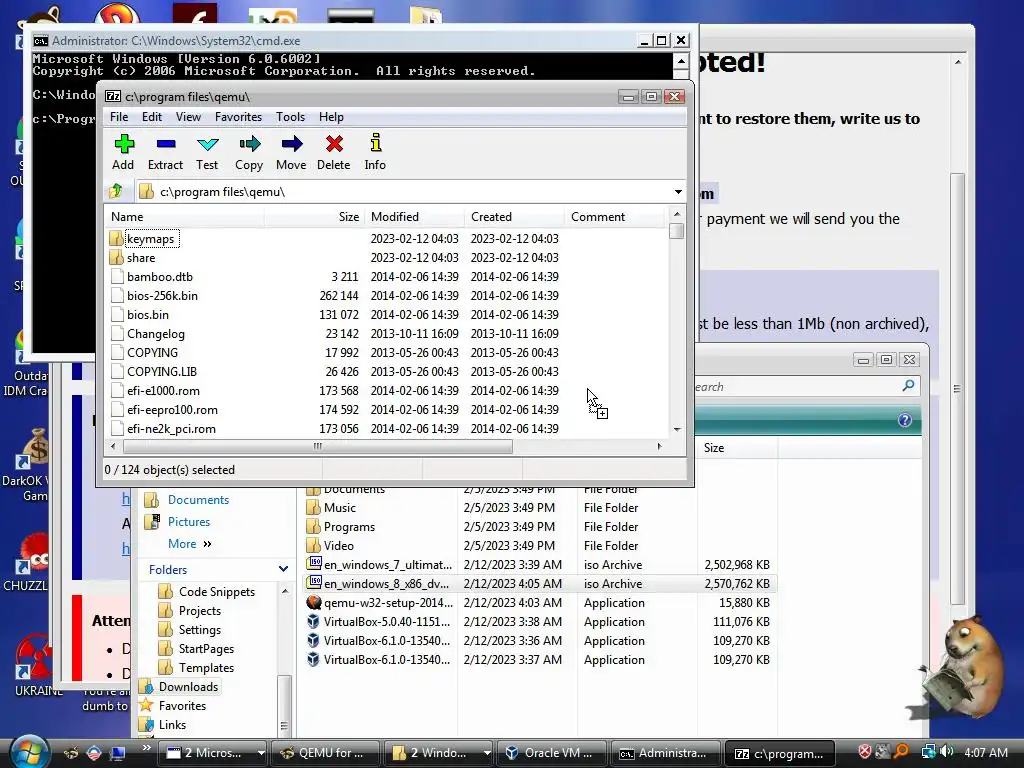Click the cmd window scrollbar up arrow
Image resolution: width=1024 pixels, height=768 pixels.
click(x=680, y=61)
